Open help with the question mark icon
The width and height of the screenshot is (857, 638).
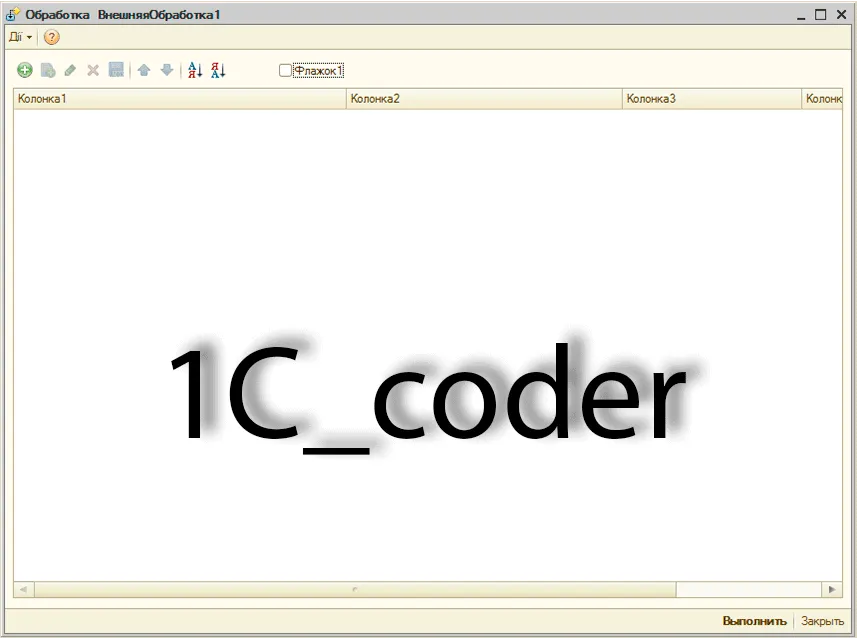click(x=51, y=37)
